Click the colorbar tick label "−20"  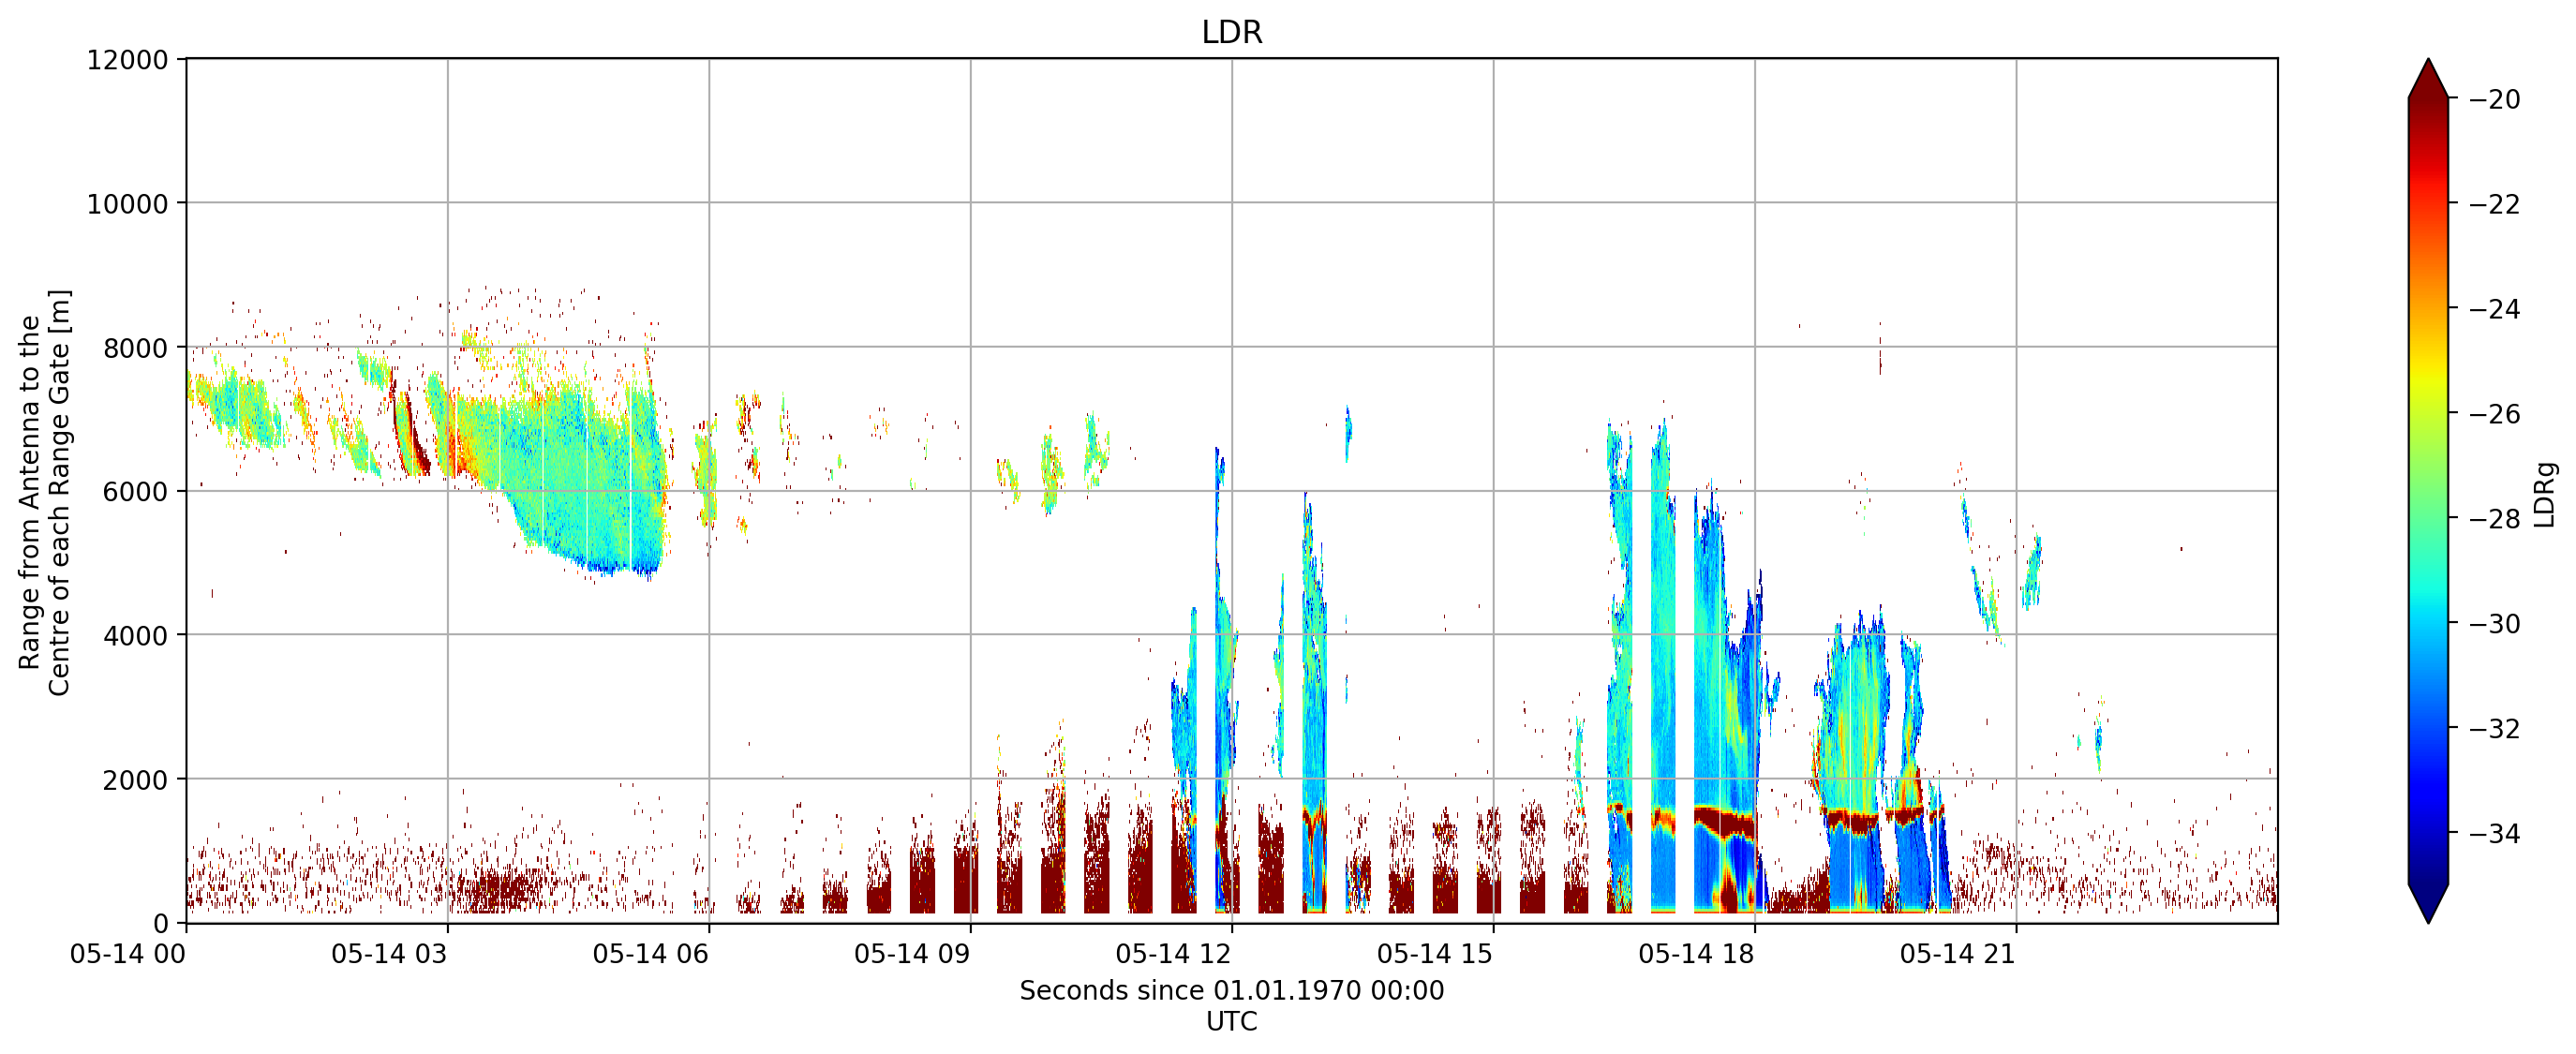point(2494,100)
